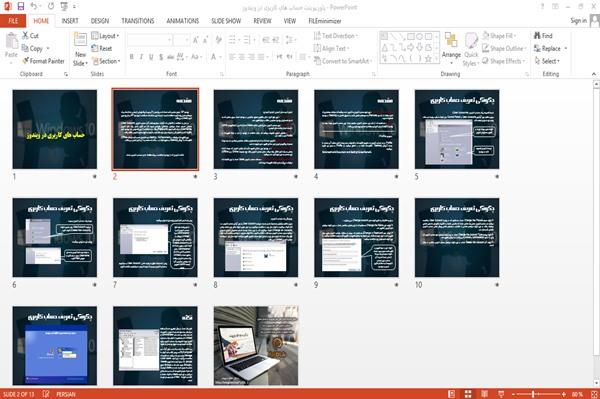The height and width of the screenshot is (399, 600).
Task: Click the right arrow shape in gallery
Action: tap(411, 47)
